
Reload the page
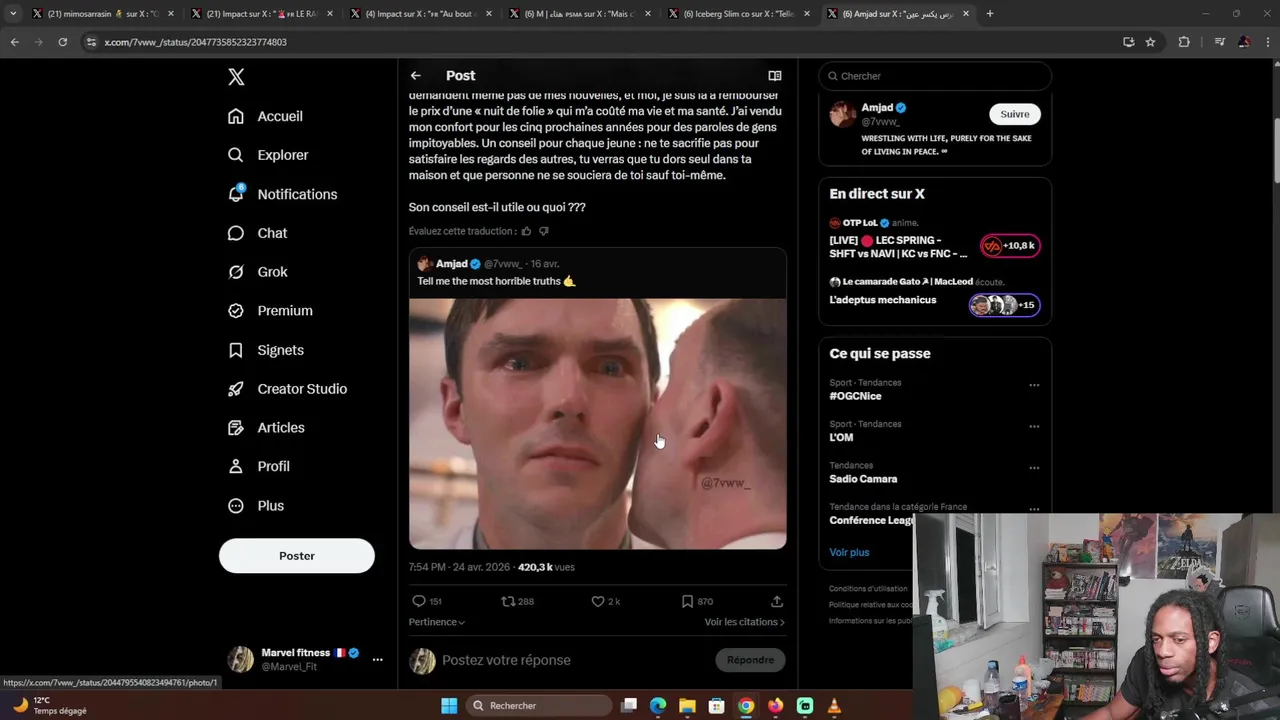pos(62,42)
